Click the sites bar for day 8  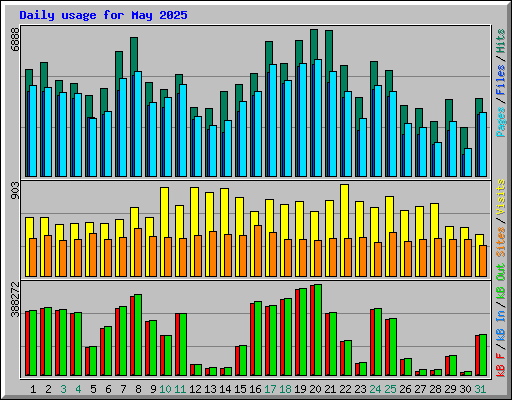click(138, 252)
